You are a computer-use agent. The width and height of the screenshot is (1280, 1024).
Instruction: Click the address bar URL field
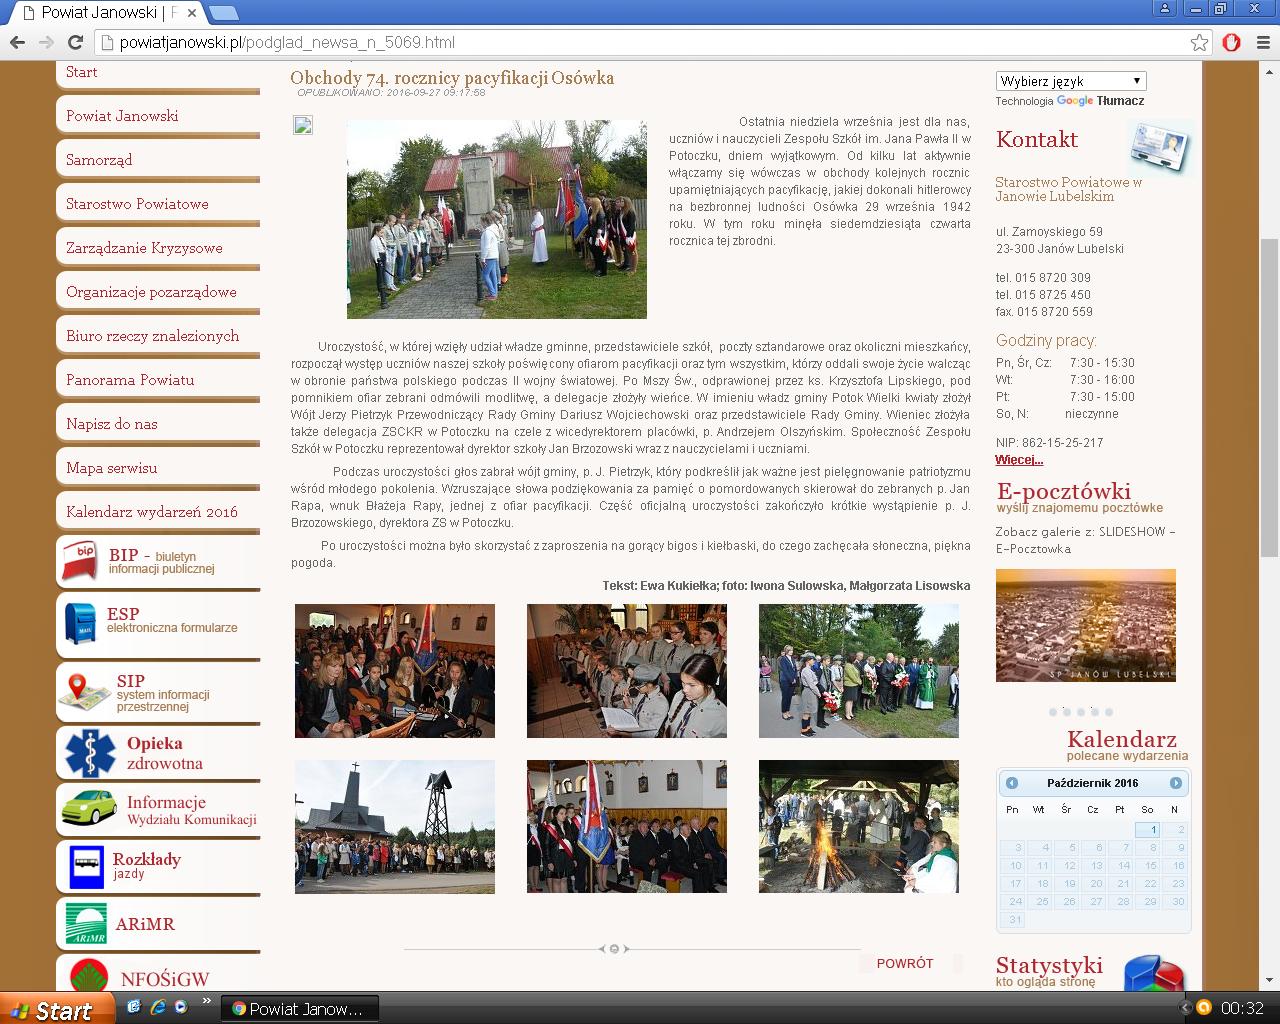pos(640,42)
